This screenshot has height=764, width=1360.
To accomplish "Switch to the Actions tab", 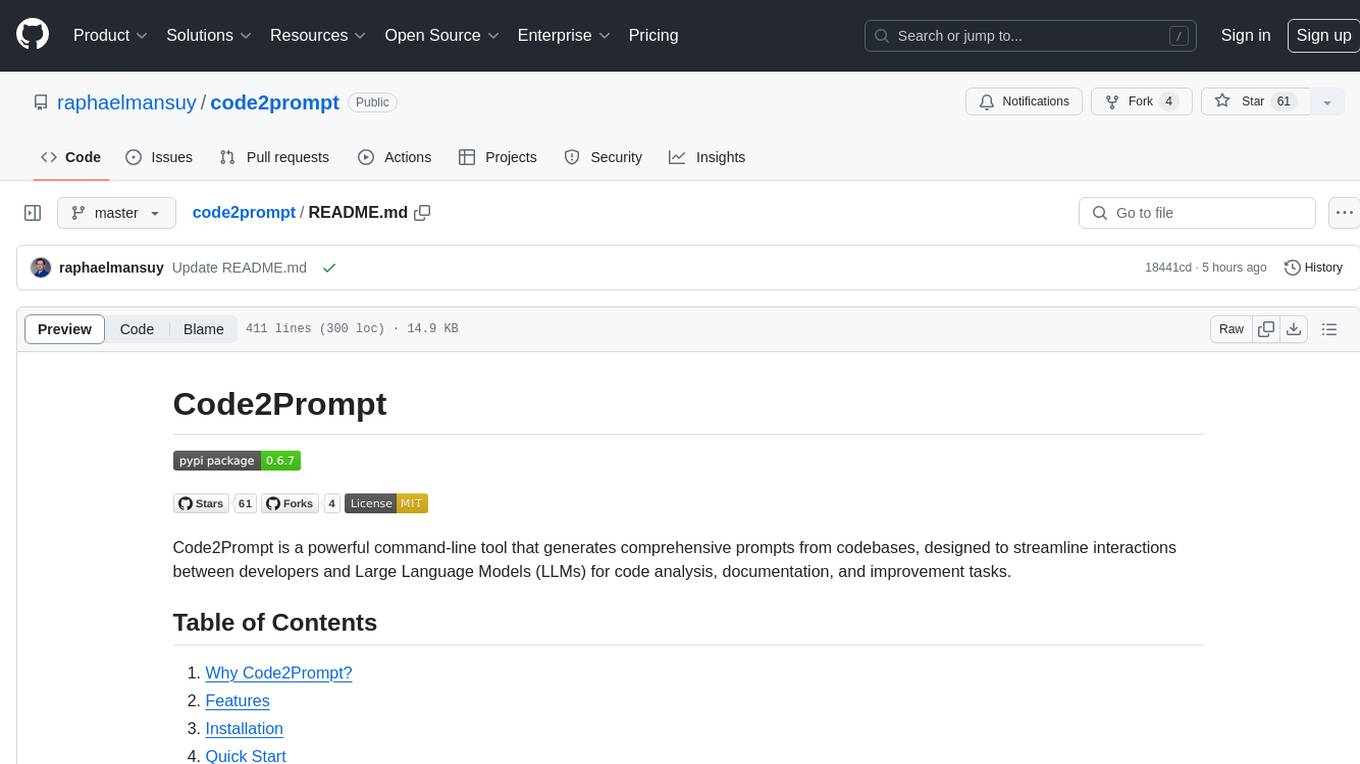I will pyautogui.click(x=394, y=157).
